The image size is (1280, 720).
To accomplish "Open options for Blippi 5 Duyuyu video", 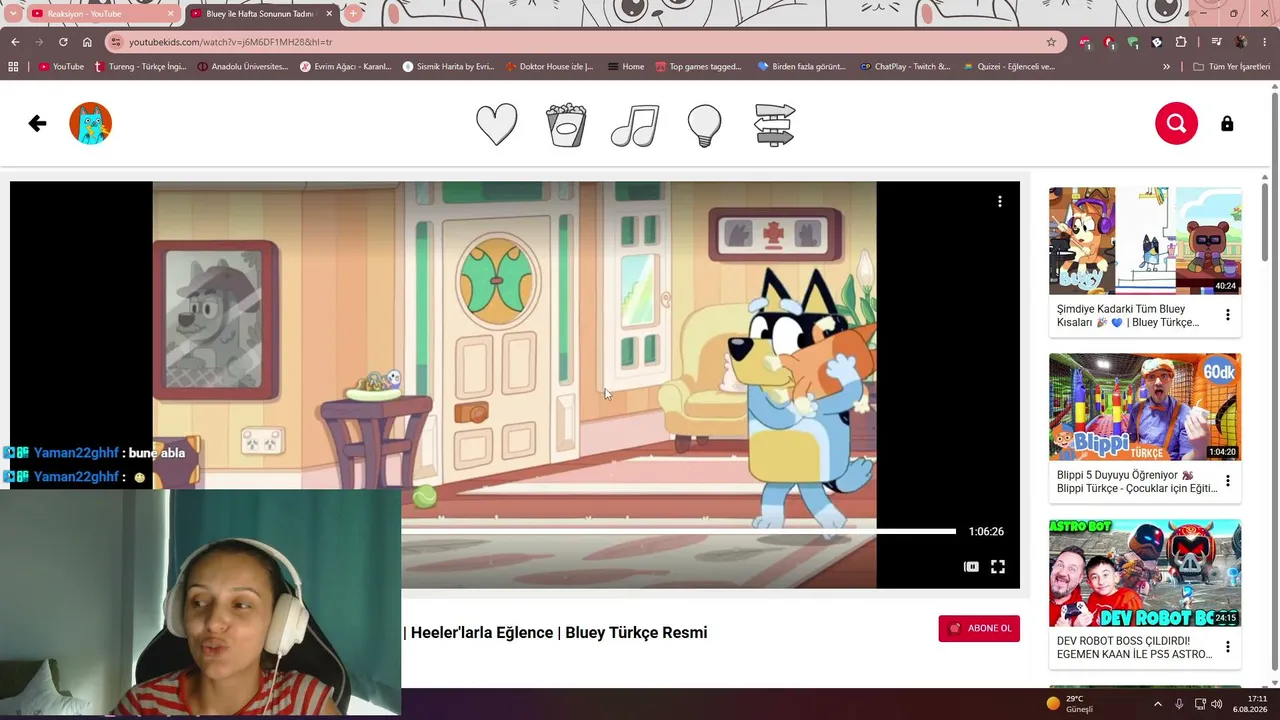I will coord(1228,481).
